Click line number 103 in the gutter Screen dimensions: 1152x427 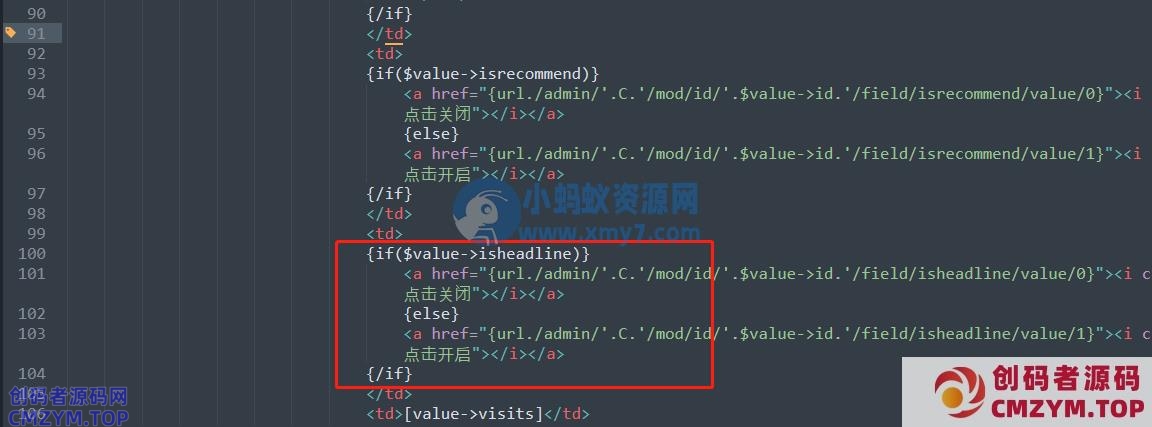[x=30, y=334]
